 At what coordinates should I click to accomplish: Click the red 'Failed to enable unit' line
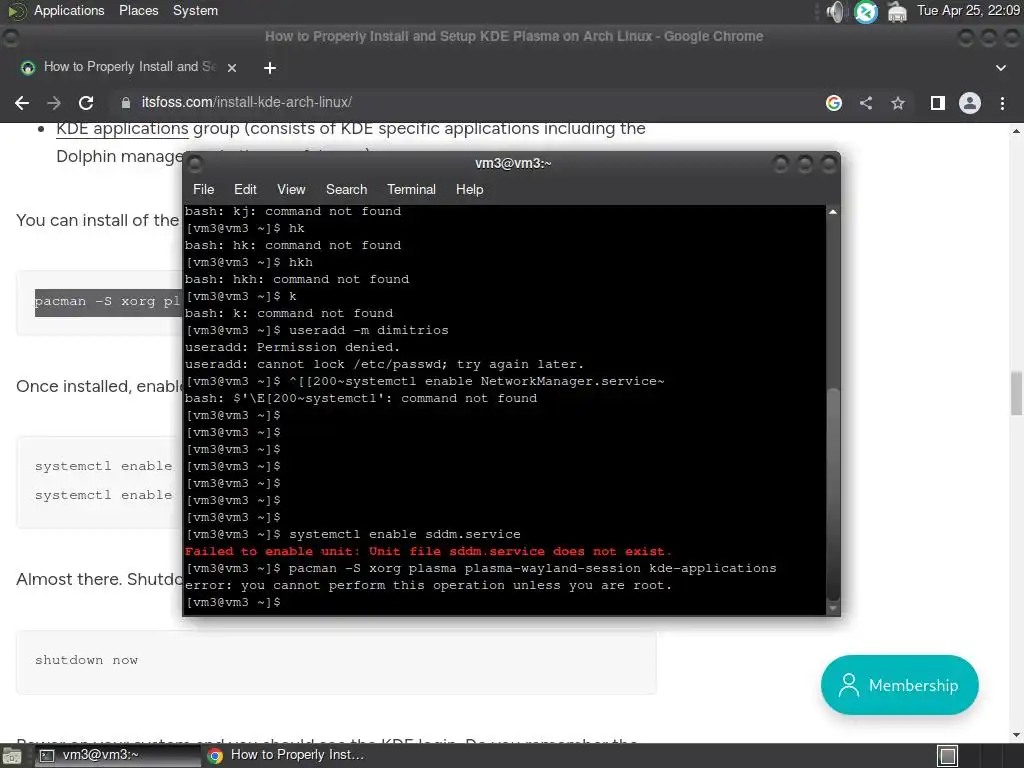428,551
